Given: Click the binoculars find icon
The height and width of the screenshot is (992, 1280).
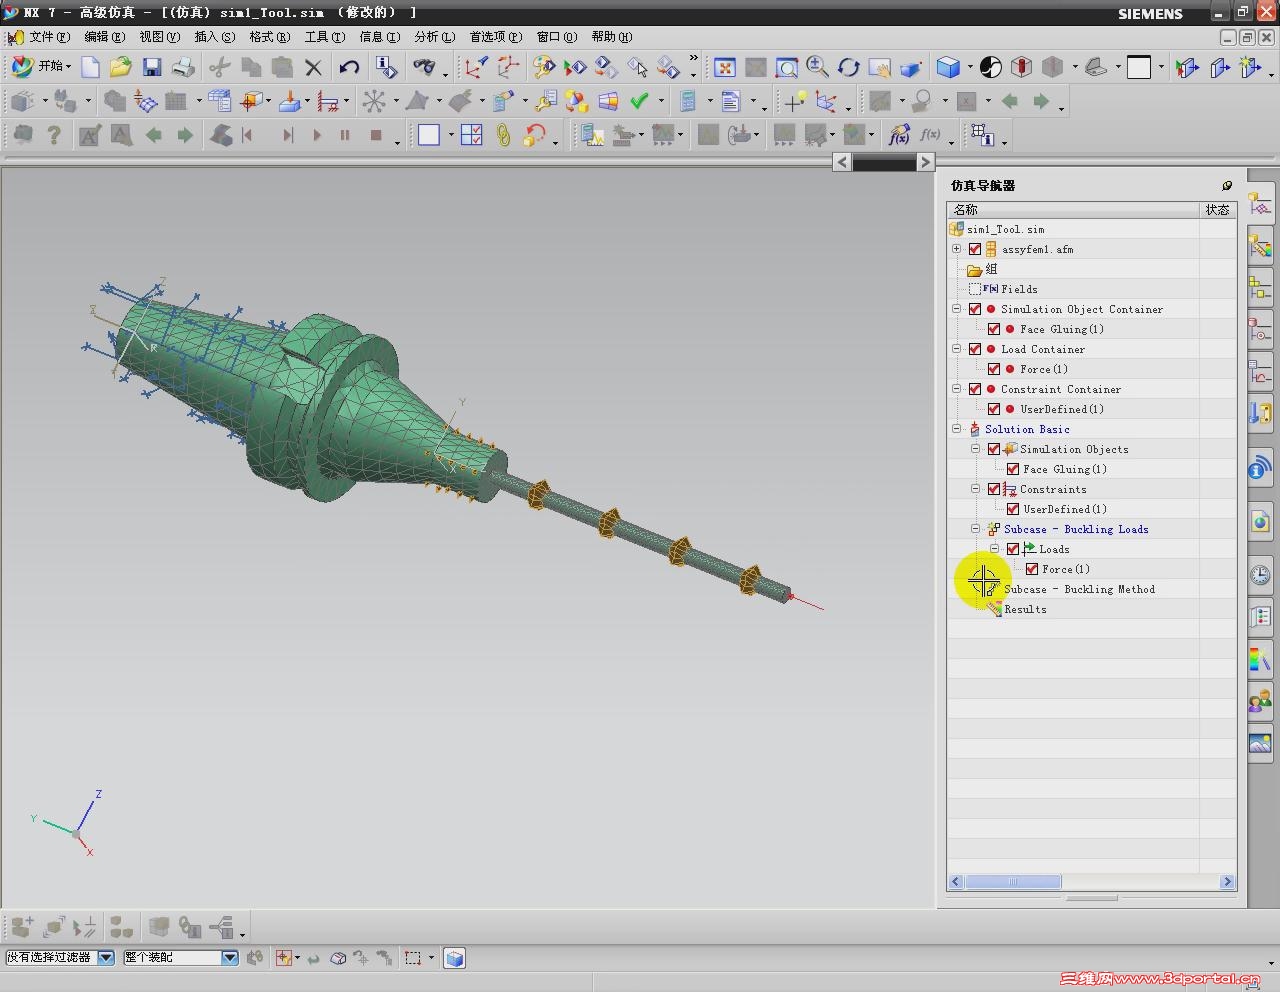Looking at the screenshot, I should 424,67.
